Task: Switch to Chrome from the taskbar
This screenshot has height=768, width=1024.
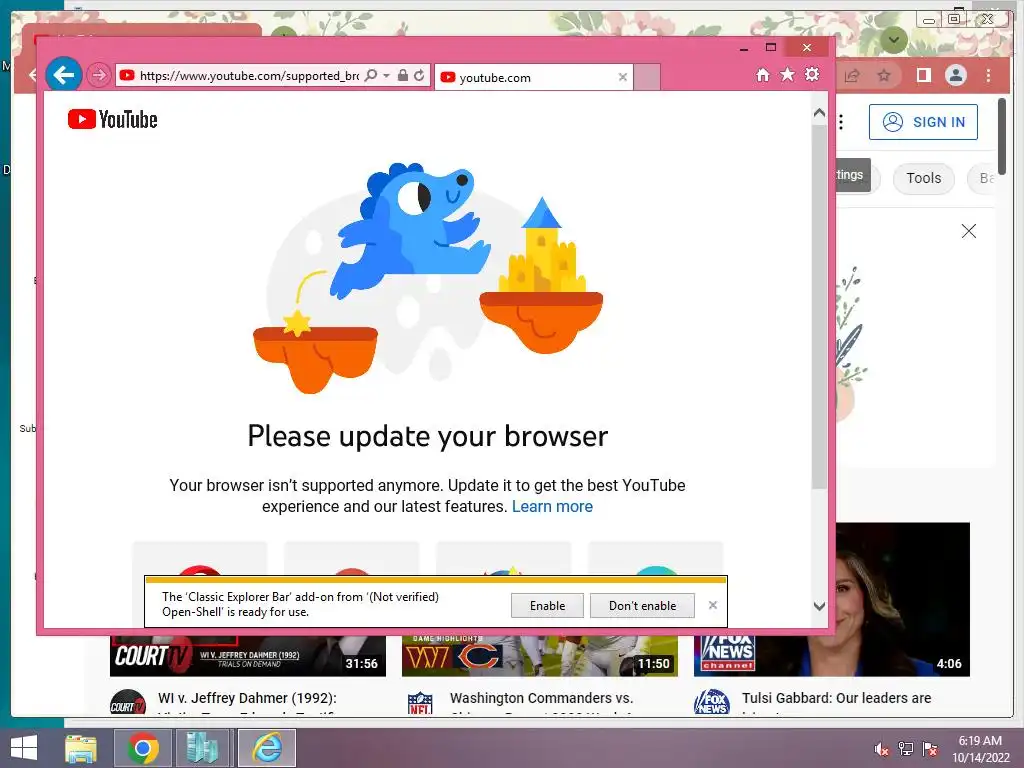Action: click(x=142, y=748)
